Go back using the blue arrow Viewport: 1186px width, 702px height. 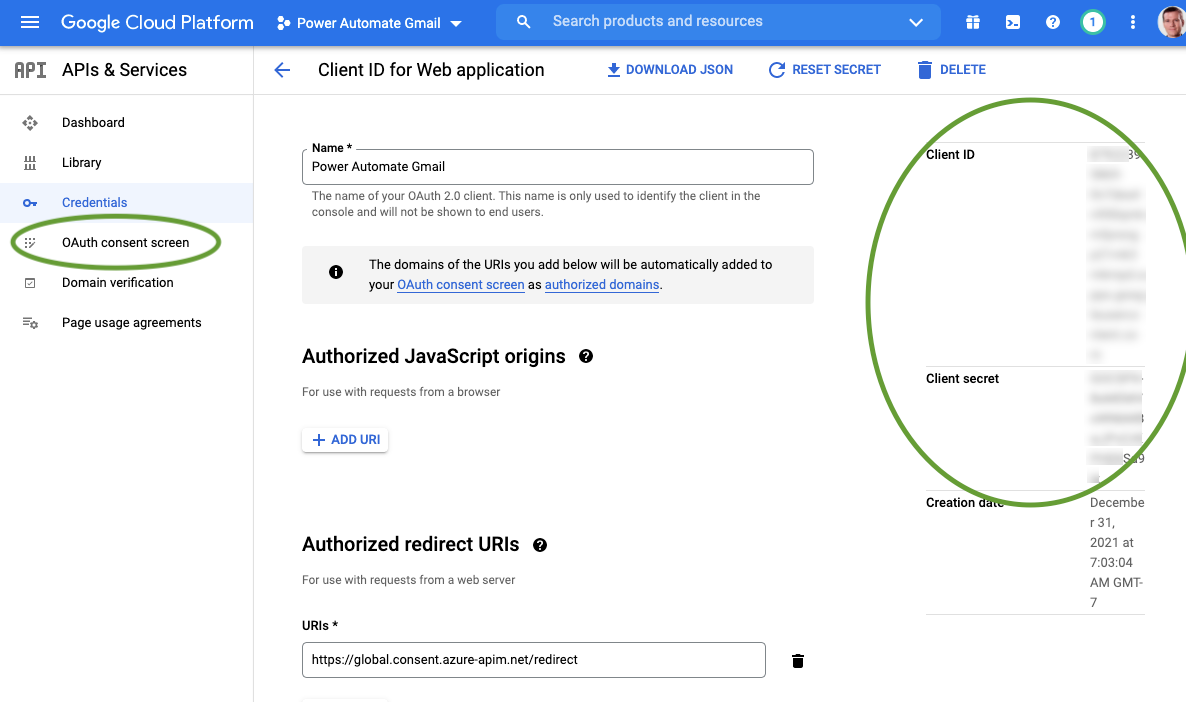(x=282, y=70)
